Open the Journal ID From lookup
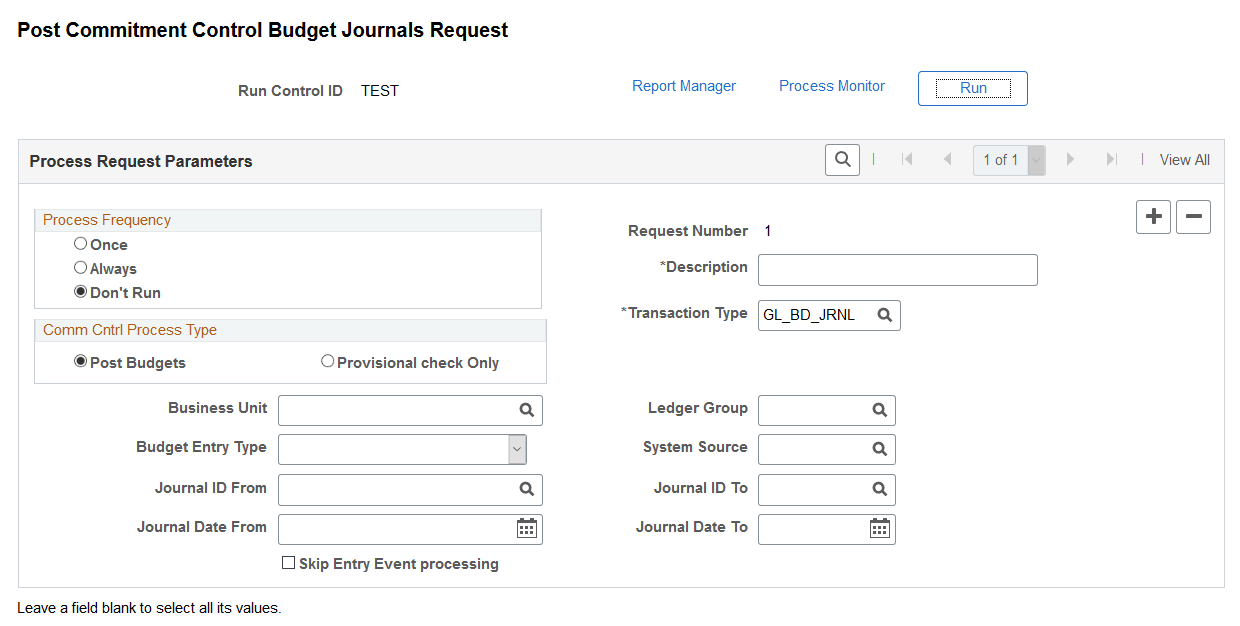This screenshot has width=1240, height=626. [527, 489]
